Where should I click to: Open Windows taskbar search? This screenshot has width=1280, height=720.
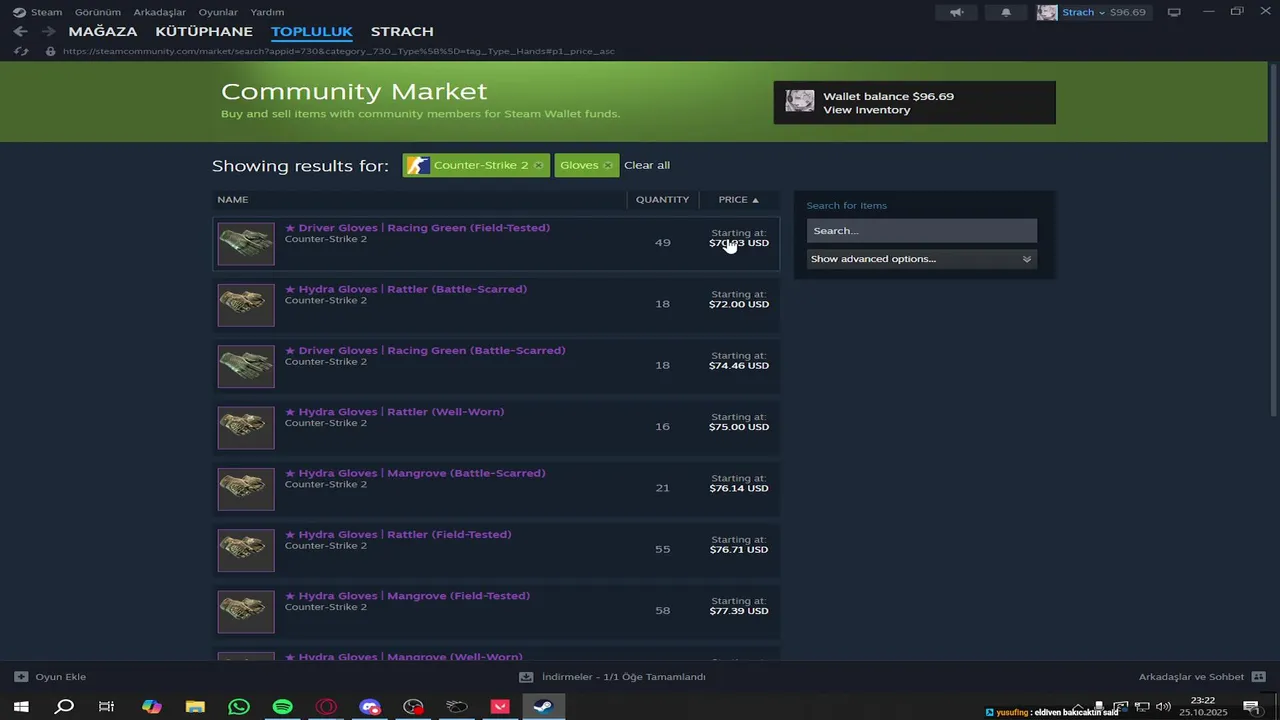coord(64,707)
